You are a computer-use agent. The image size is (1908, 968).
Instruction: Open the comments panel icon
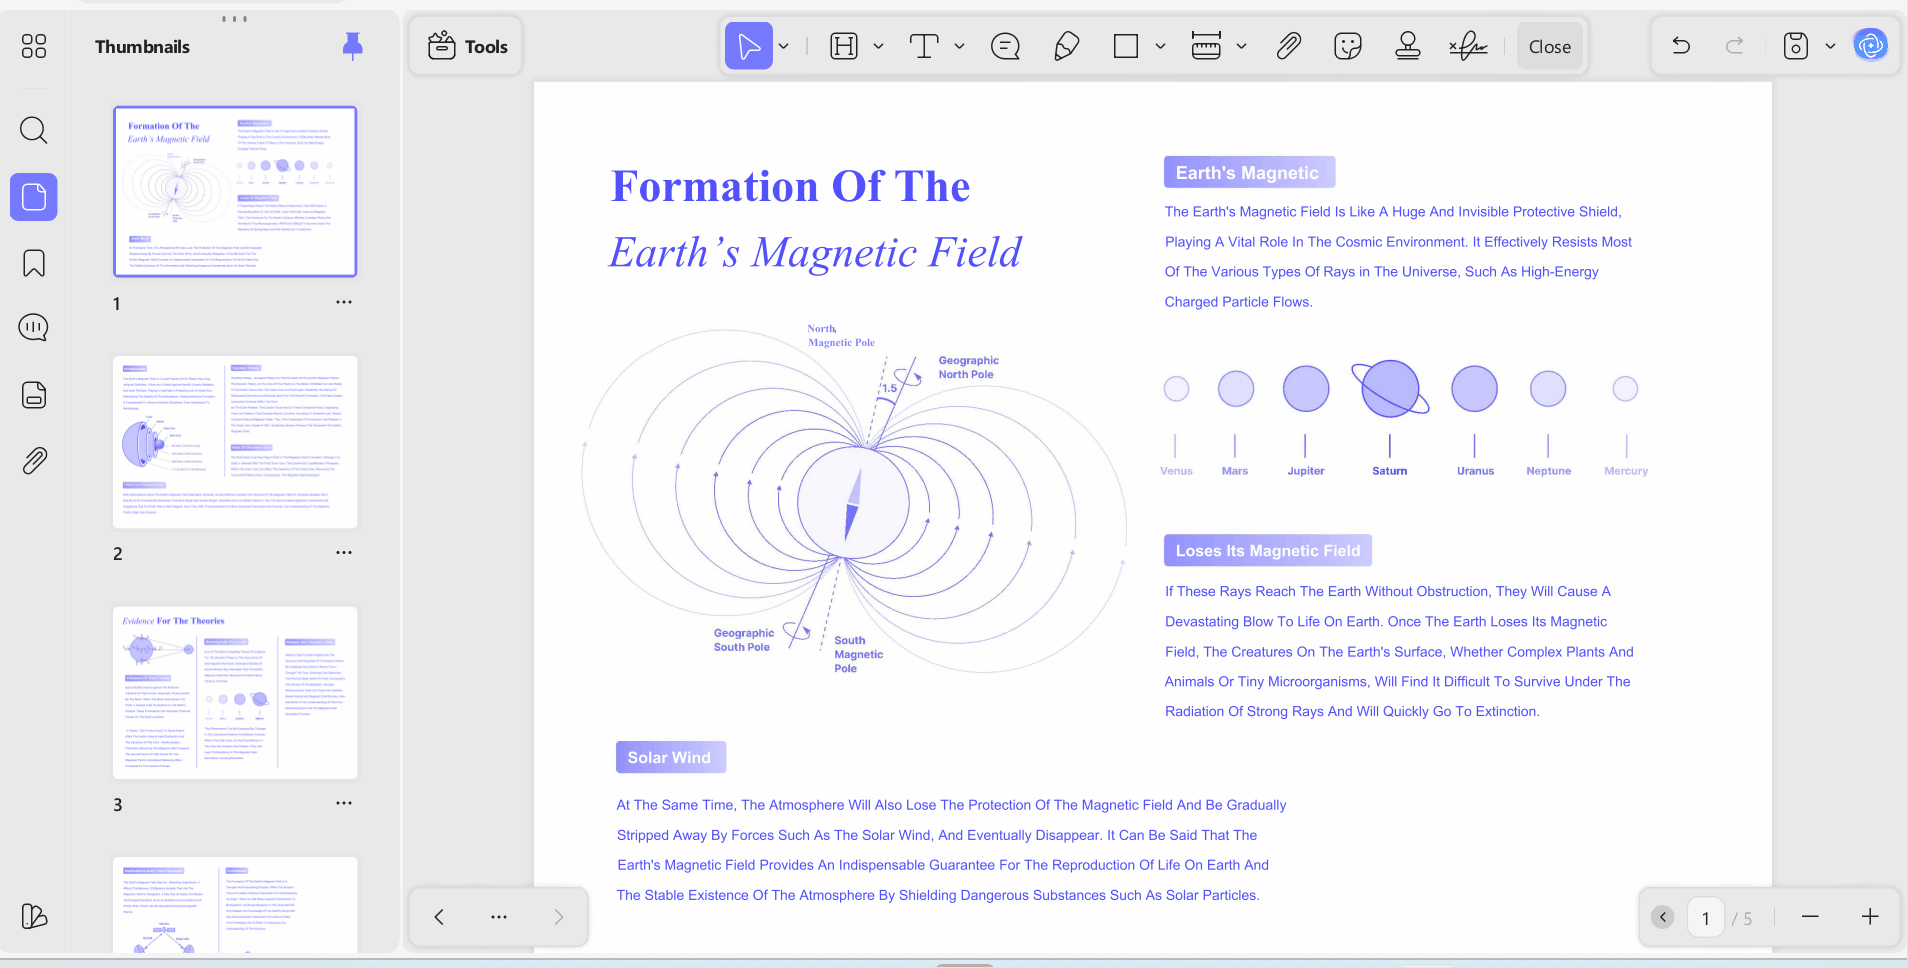coord(34,328)
